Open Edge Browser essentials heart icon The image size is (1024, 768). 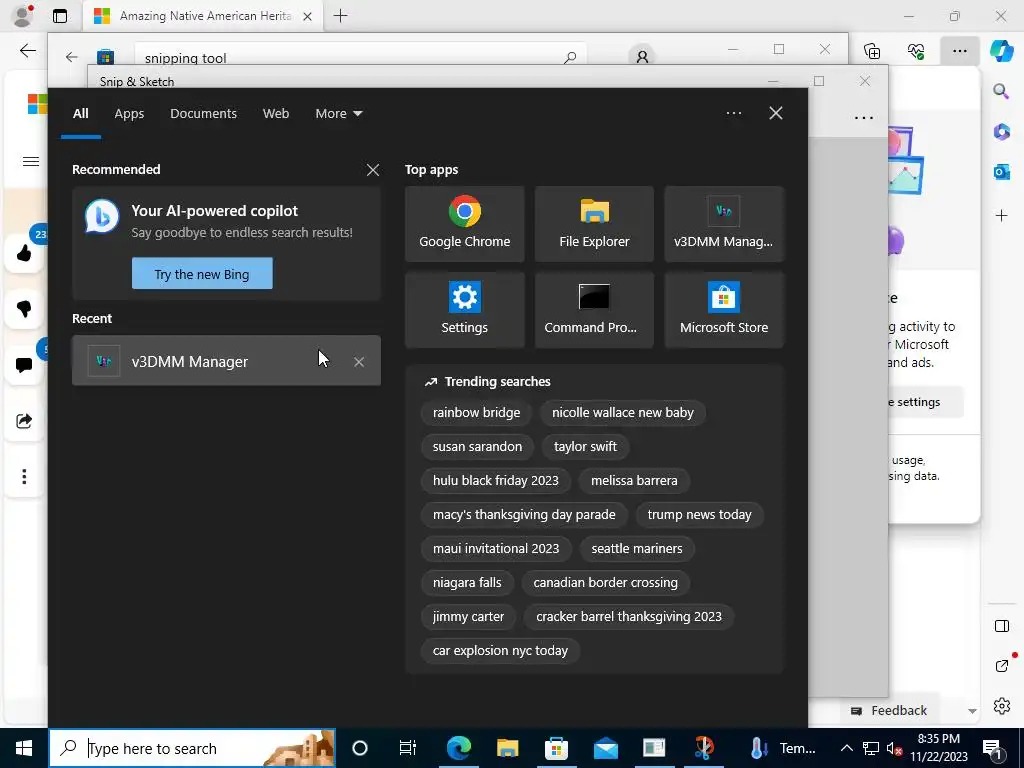coord(916,51)
